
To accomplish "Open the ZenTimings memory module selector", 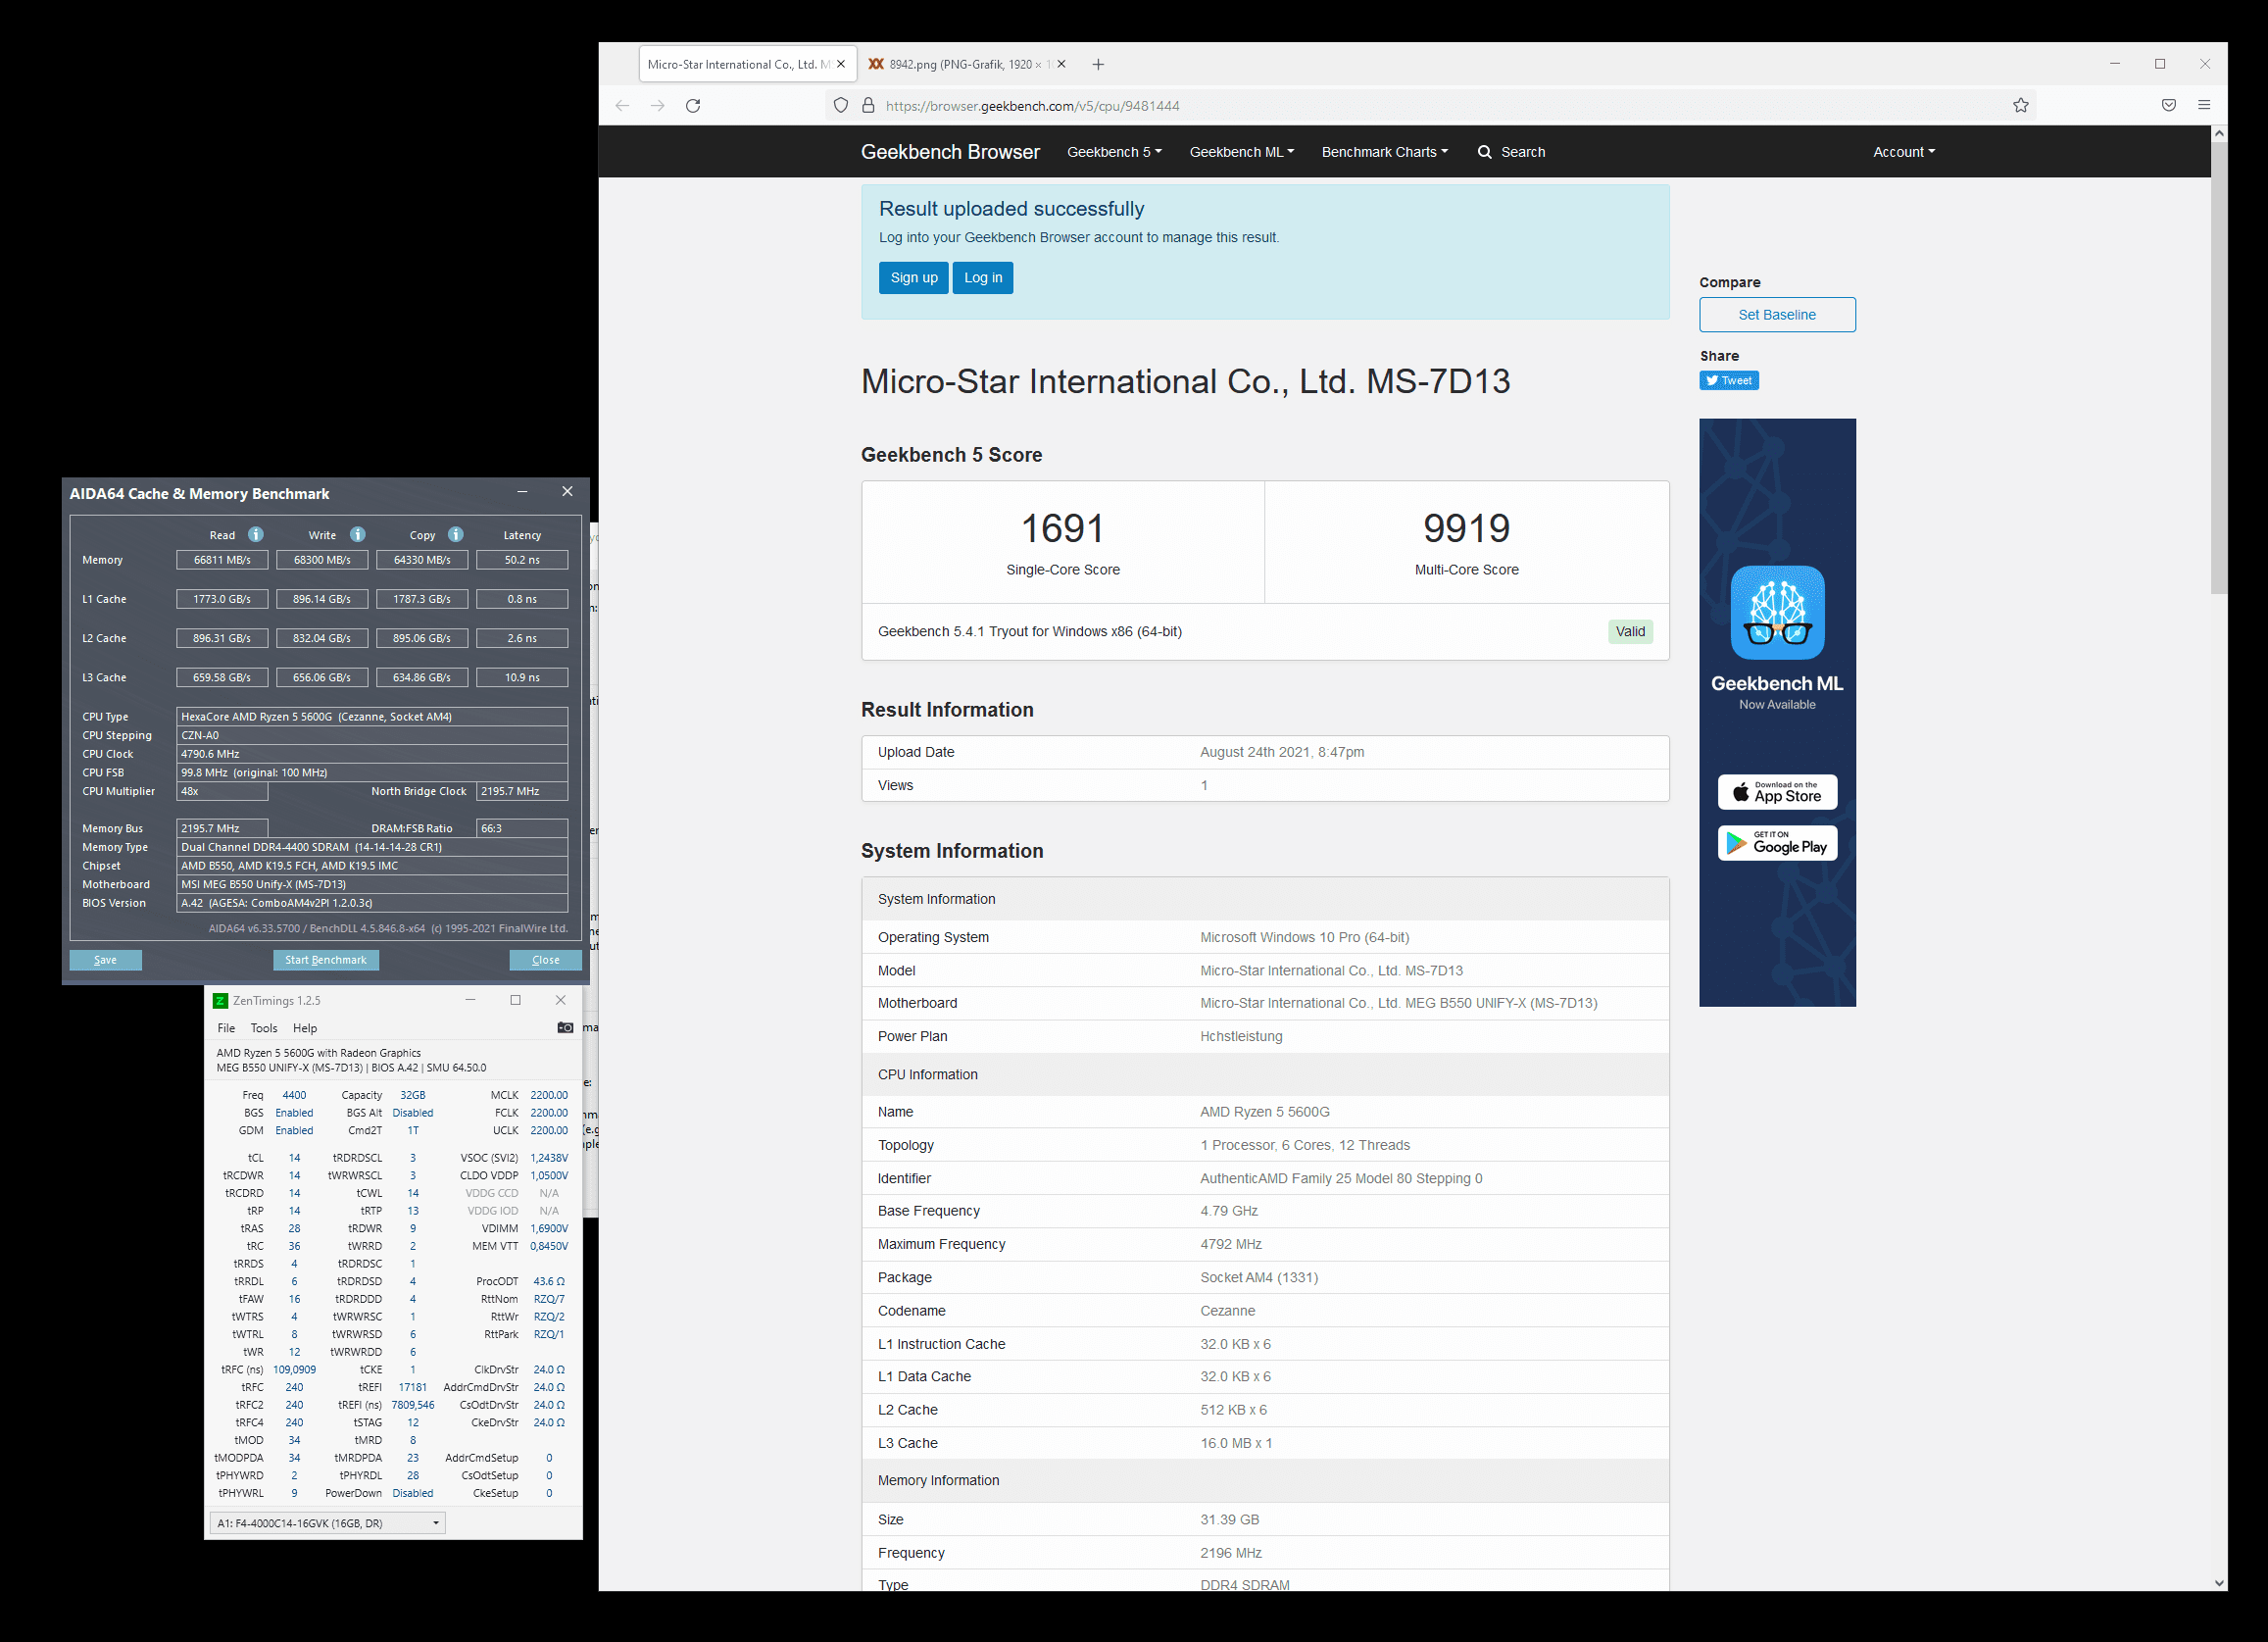I will point(327,1523).
